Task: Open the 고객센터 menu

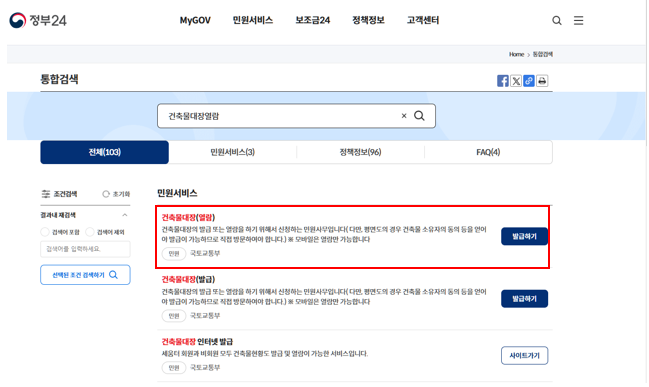Action: pyautogui.click(x=423, y=20)
